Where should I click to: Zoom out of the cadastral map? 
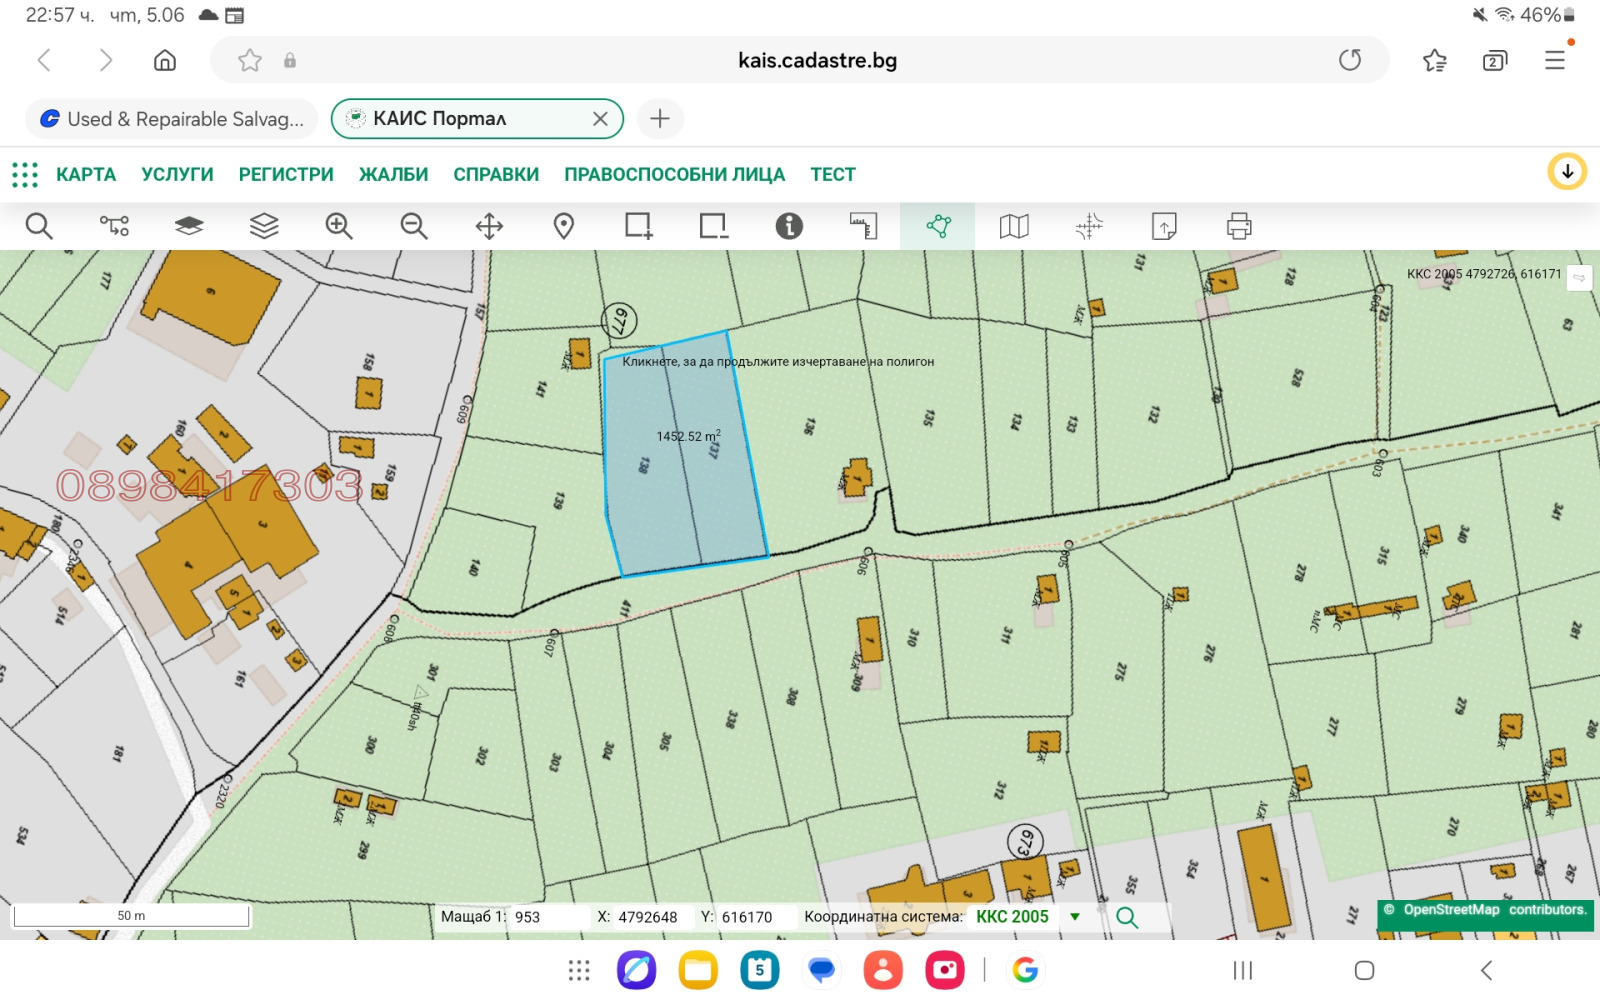[x=414, y=226]
